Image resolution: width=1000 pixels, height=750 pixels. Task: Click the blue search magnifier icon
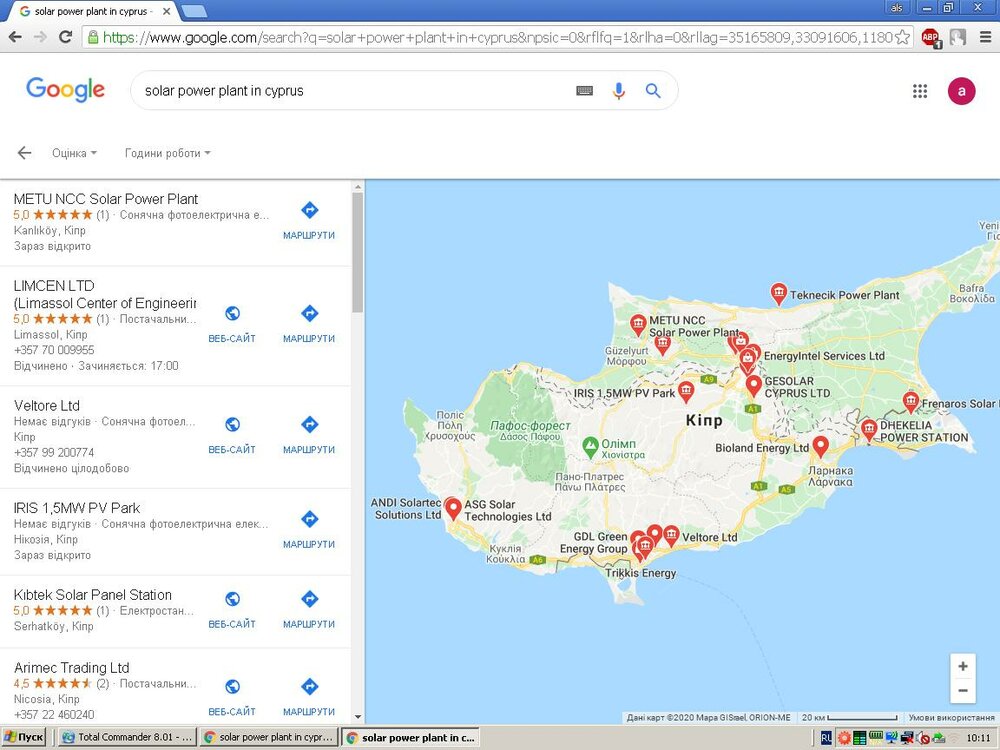[x=652, y=91]
